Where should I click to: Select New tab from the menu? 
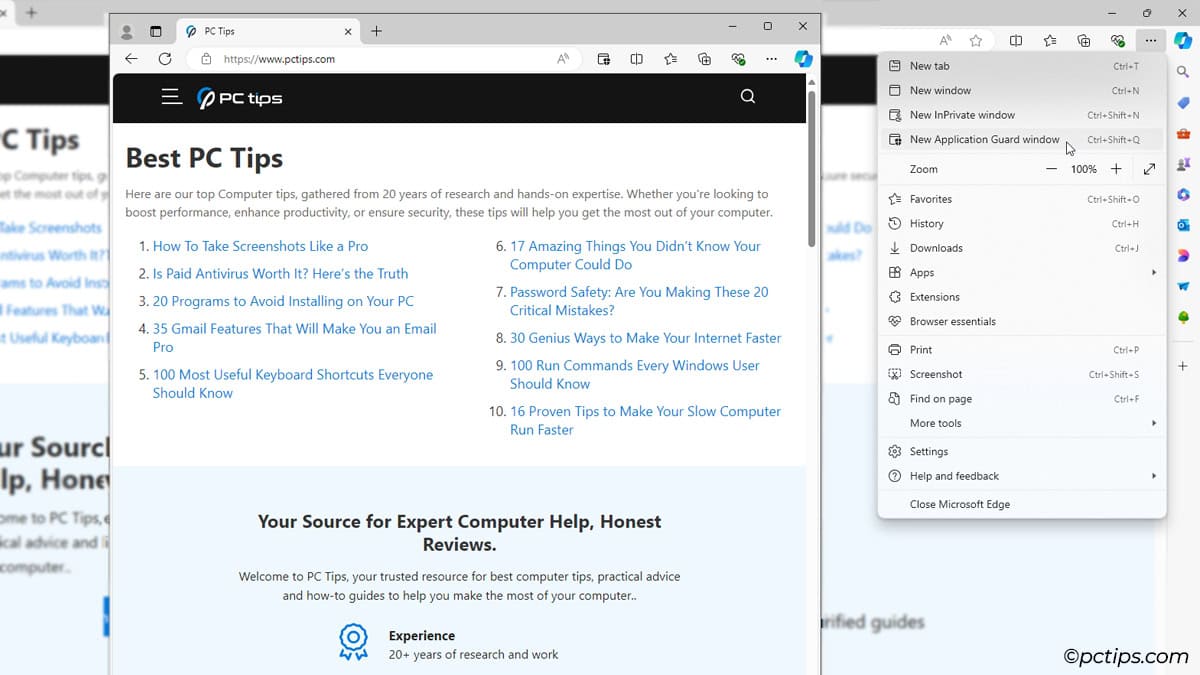point(1022,66)
